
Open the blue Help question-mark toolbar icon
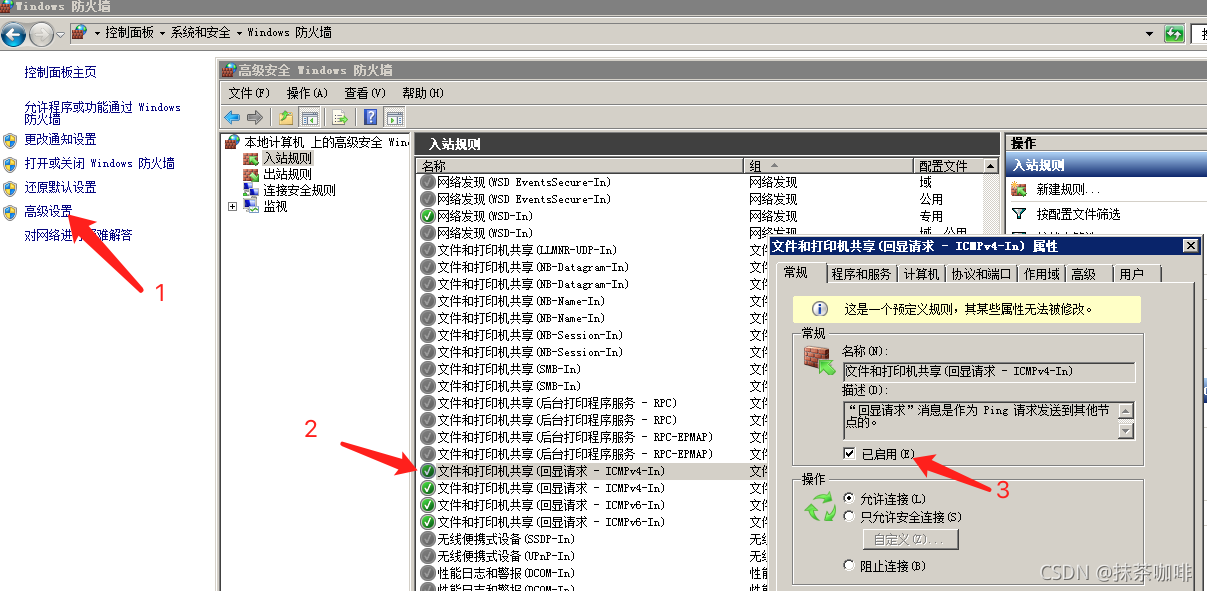[371, 117]
